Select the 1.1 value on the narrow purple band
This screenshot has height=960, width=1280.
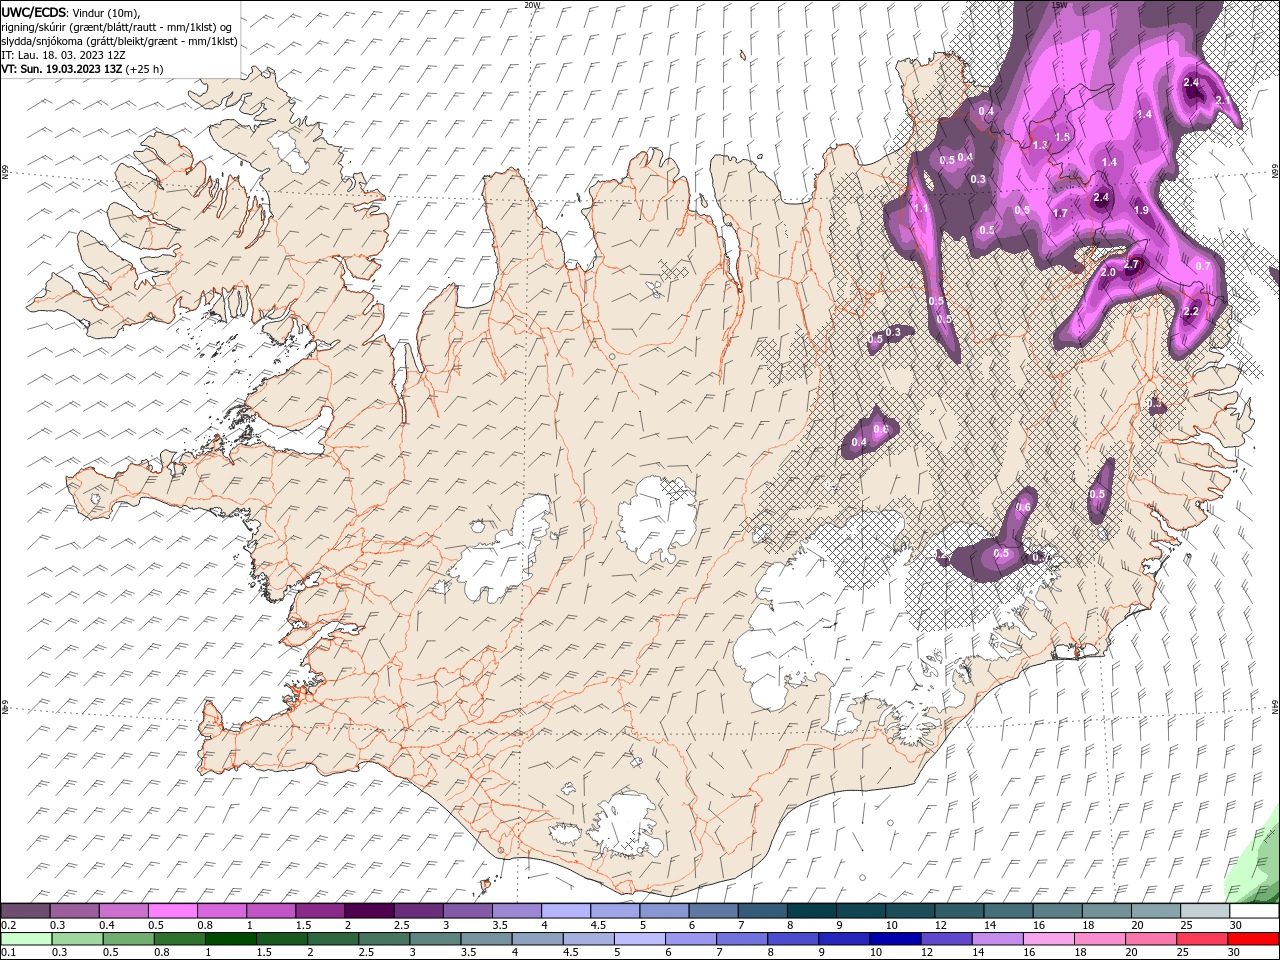[920, 209]
